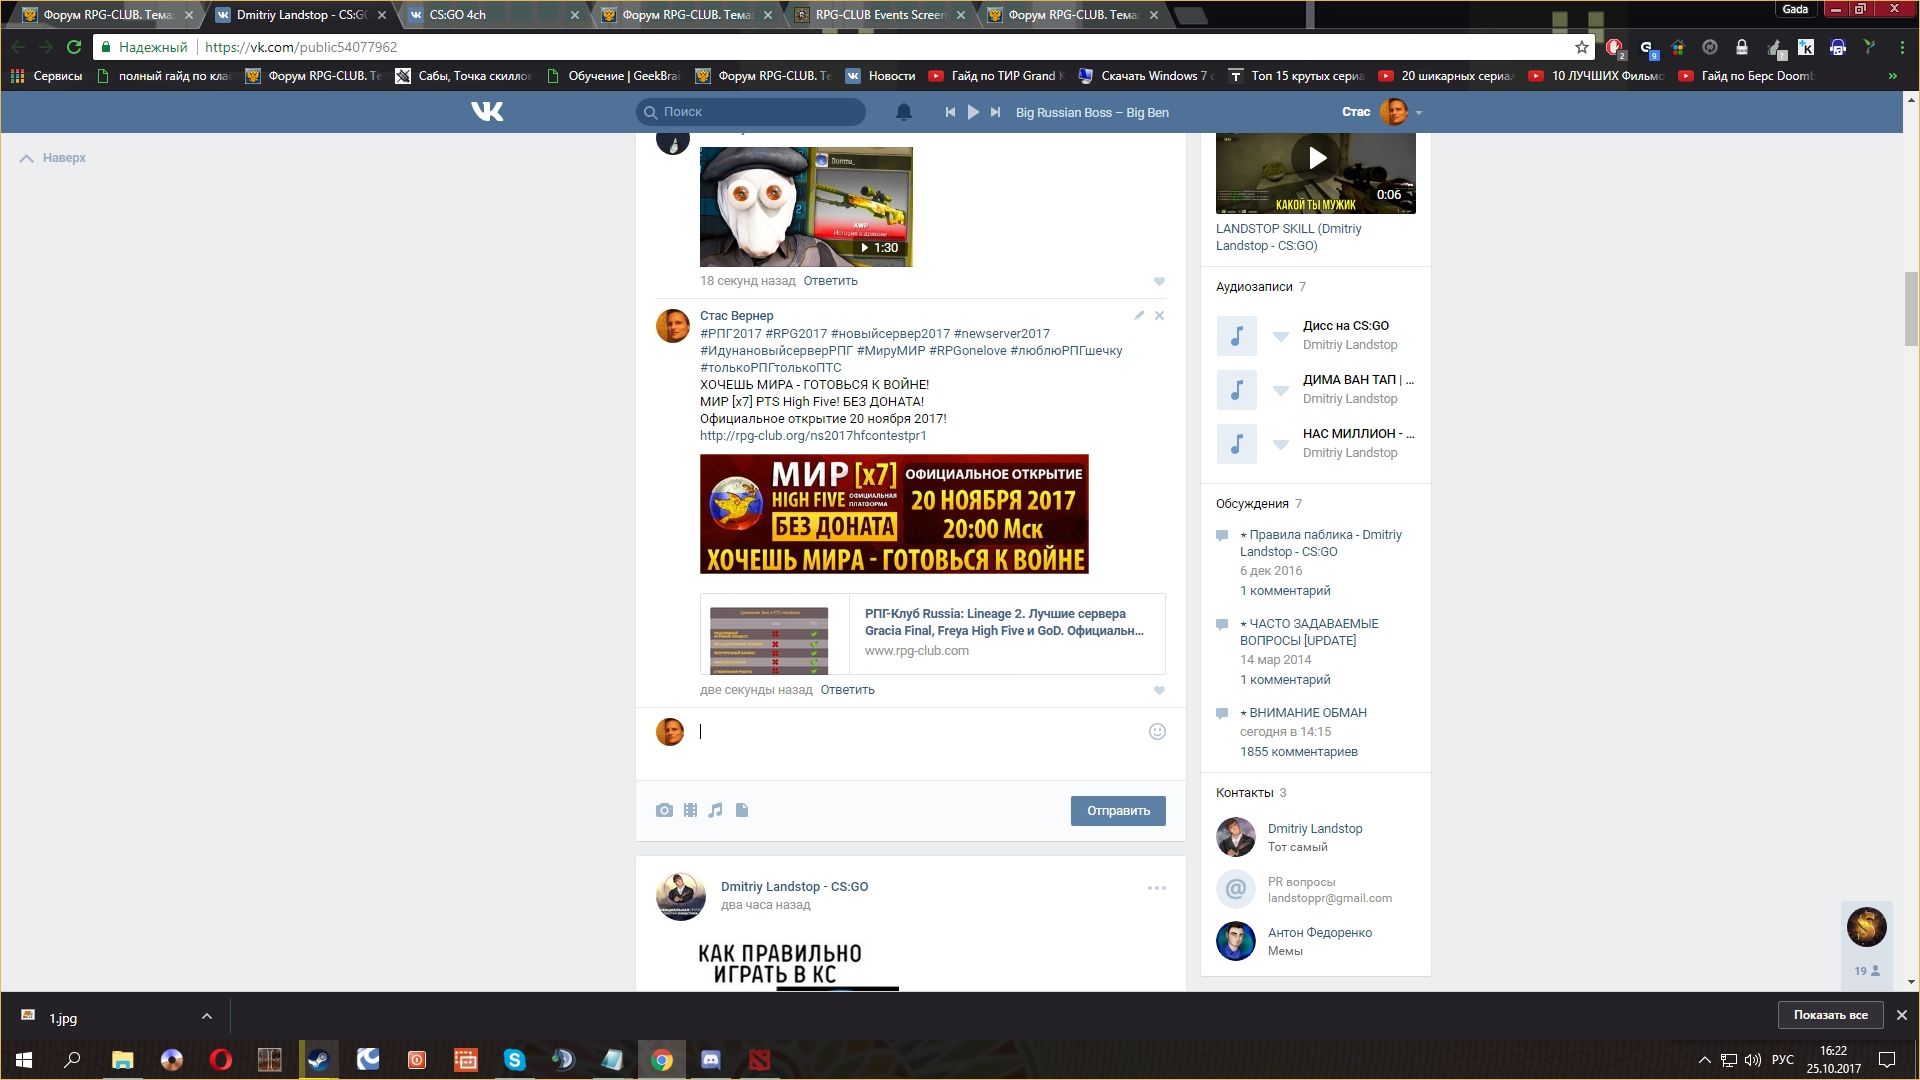The image size is (1920, 1080).
Task: Open the emoji picker in comment box
Action: click(1157, 732)
